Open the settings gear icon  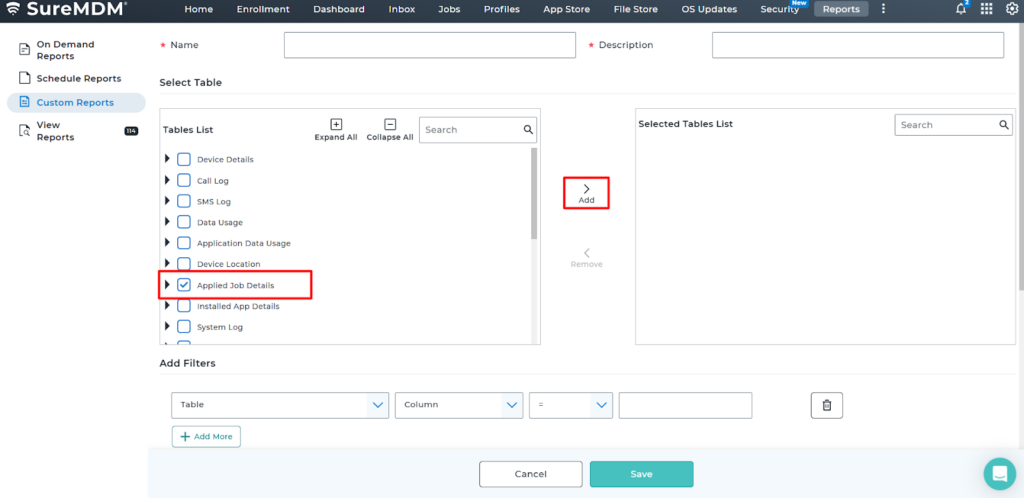click(1011, 9)
